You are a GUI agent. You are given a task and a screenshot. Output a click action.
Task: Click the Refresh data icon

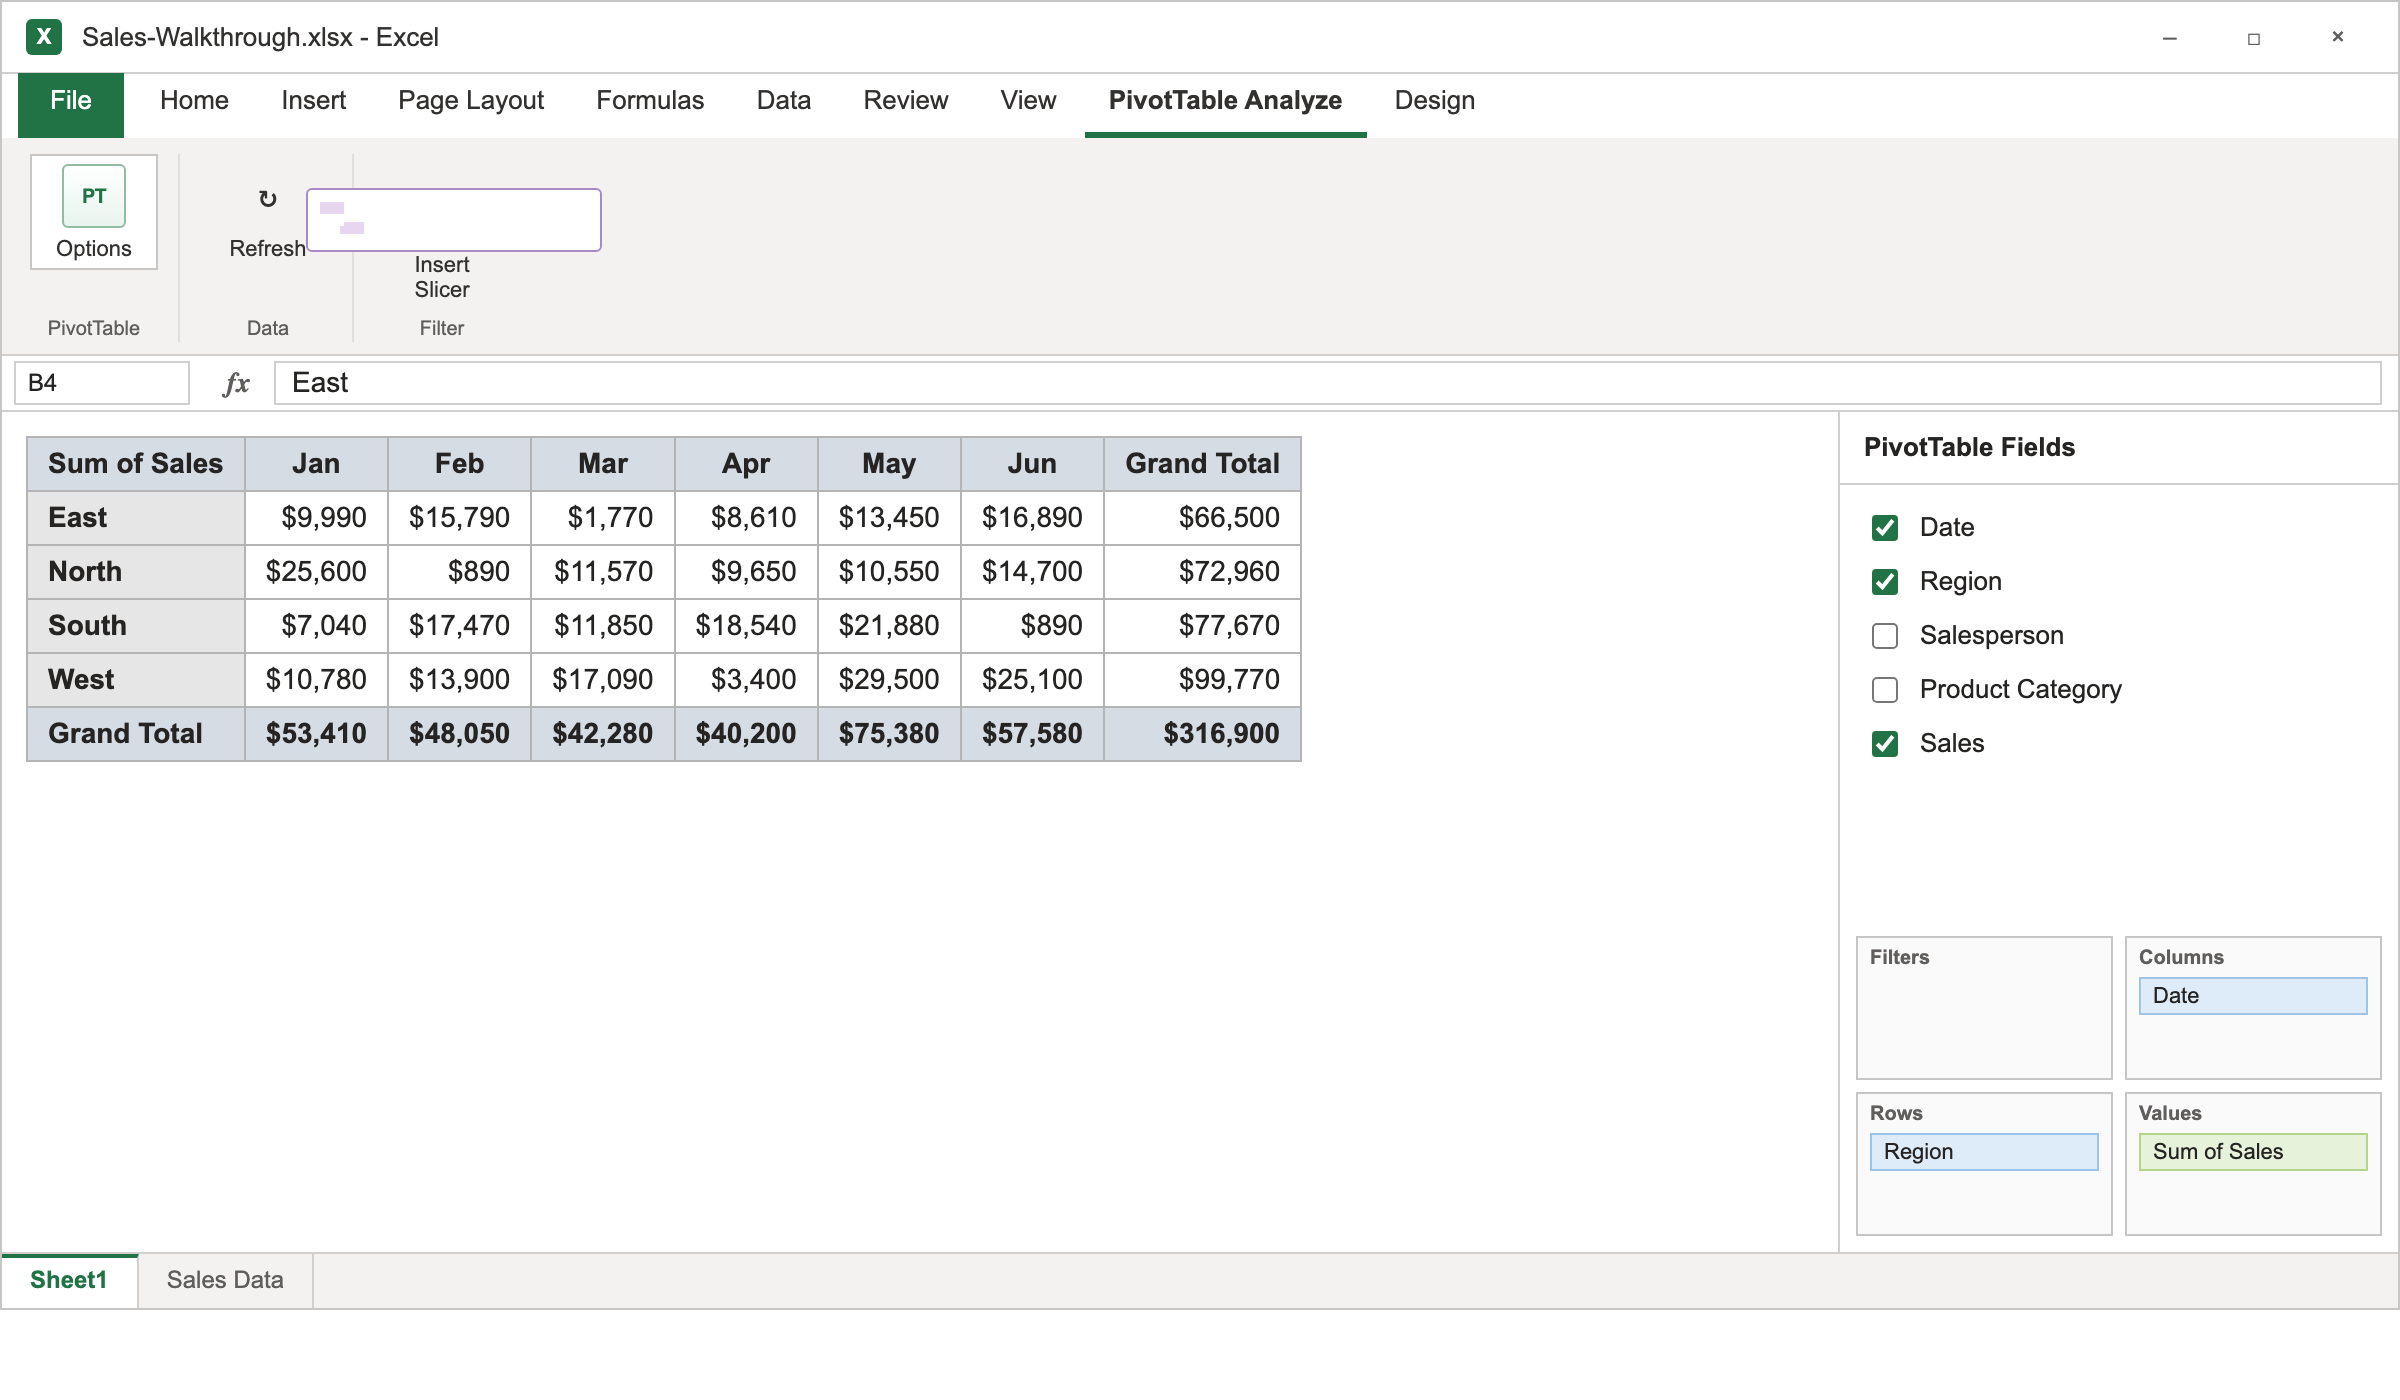[x=267, y=199]
